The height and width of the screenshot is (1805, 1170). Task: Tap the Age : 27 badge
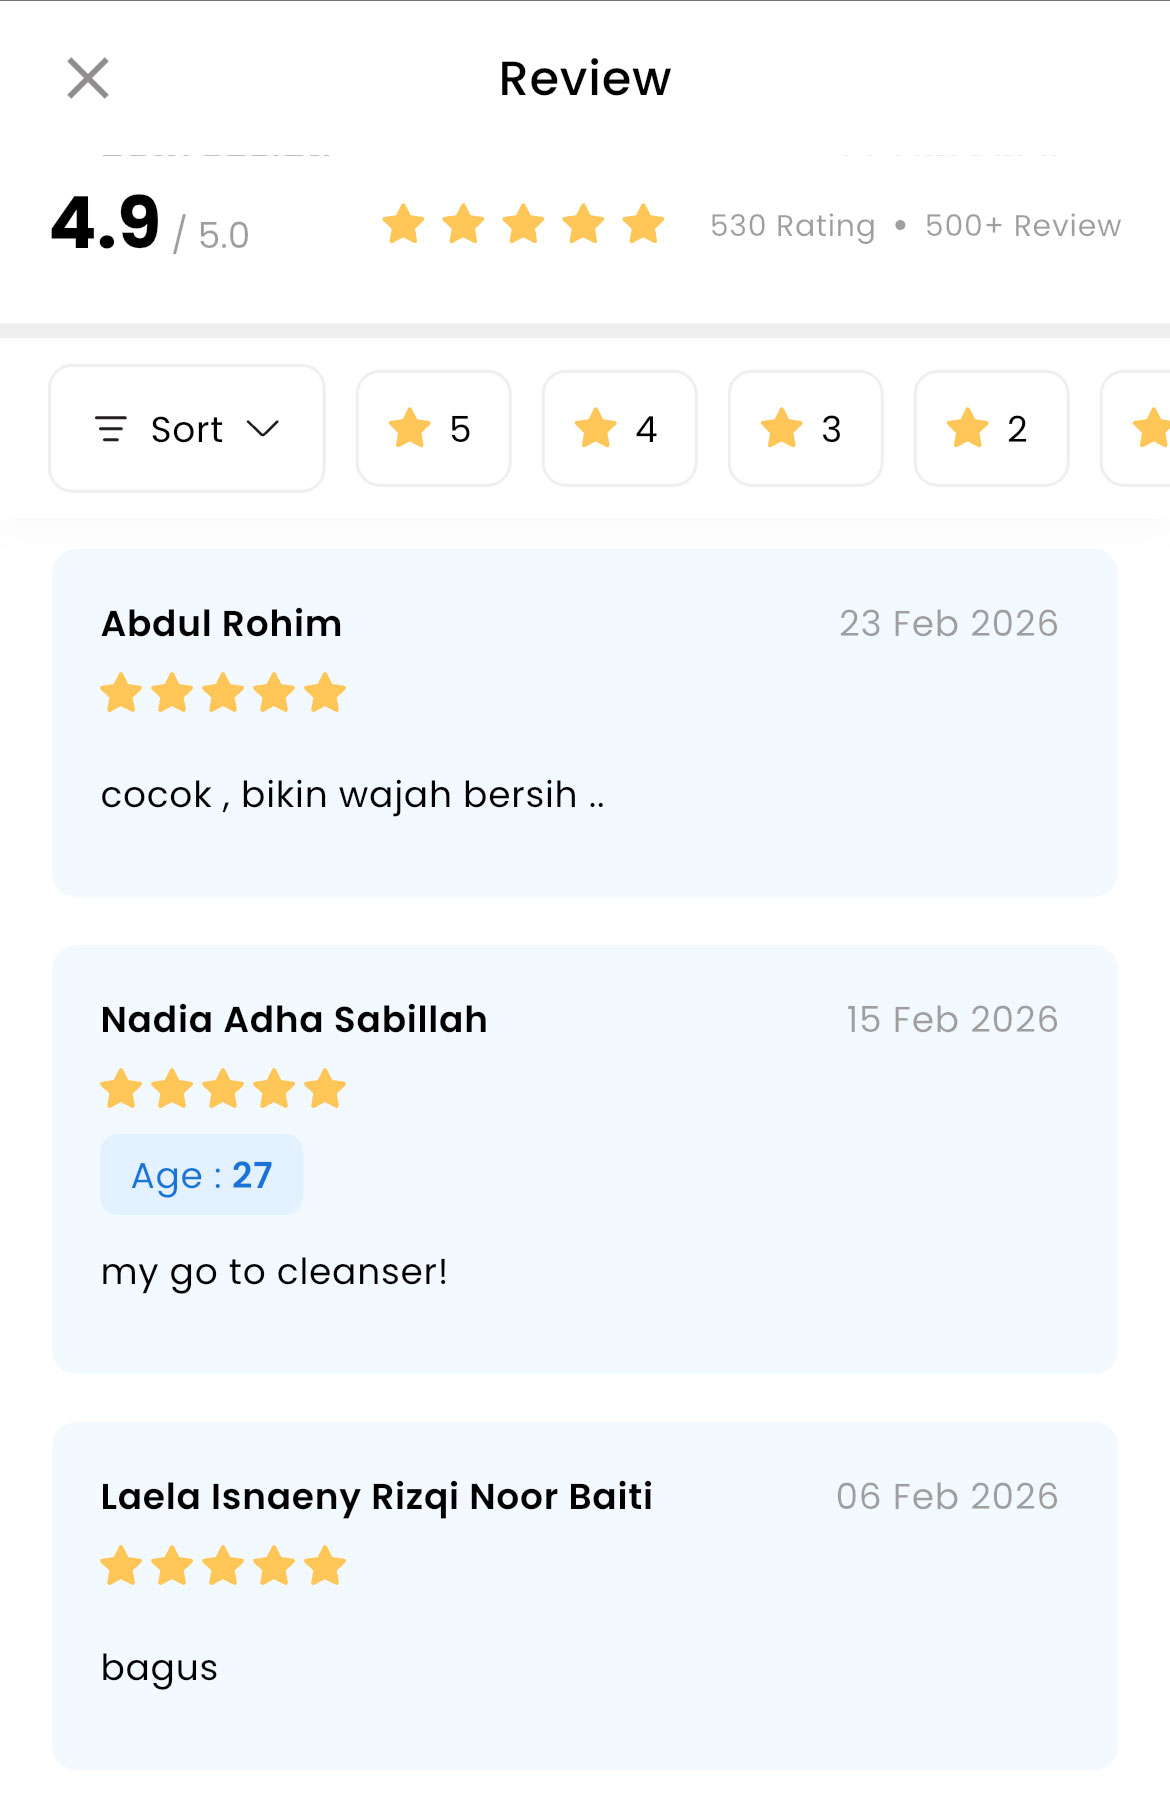[201, 1175]
